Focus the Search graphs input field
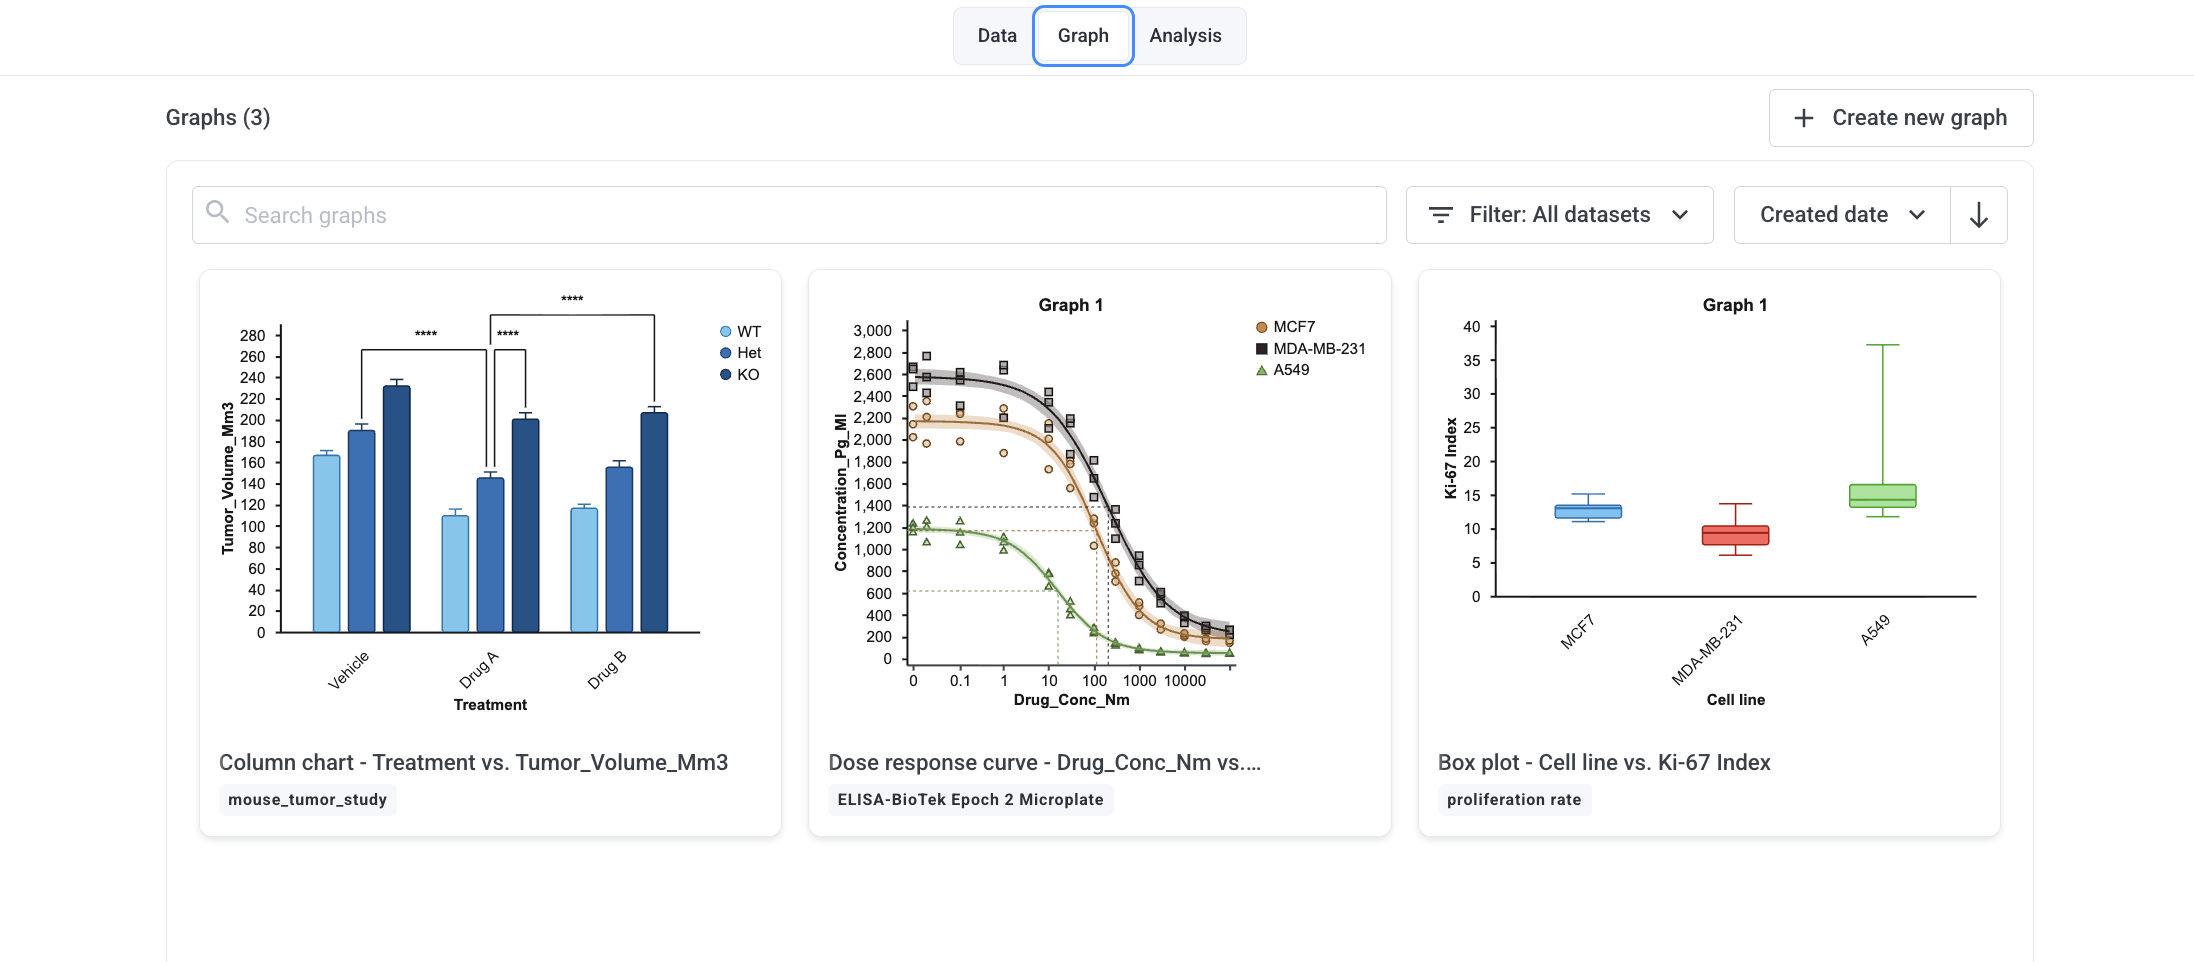Viewport: 2194px width, 962px height. pos(789,215)
